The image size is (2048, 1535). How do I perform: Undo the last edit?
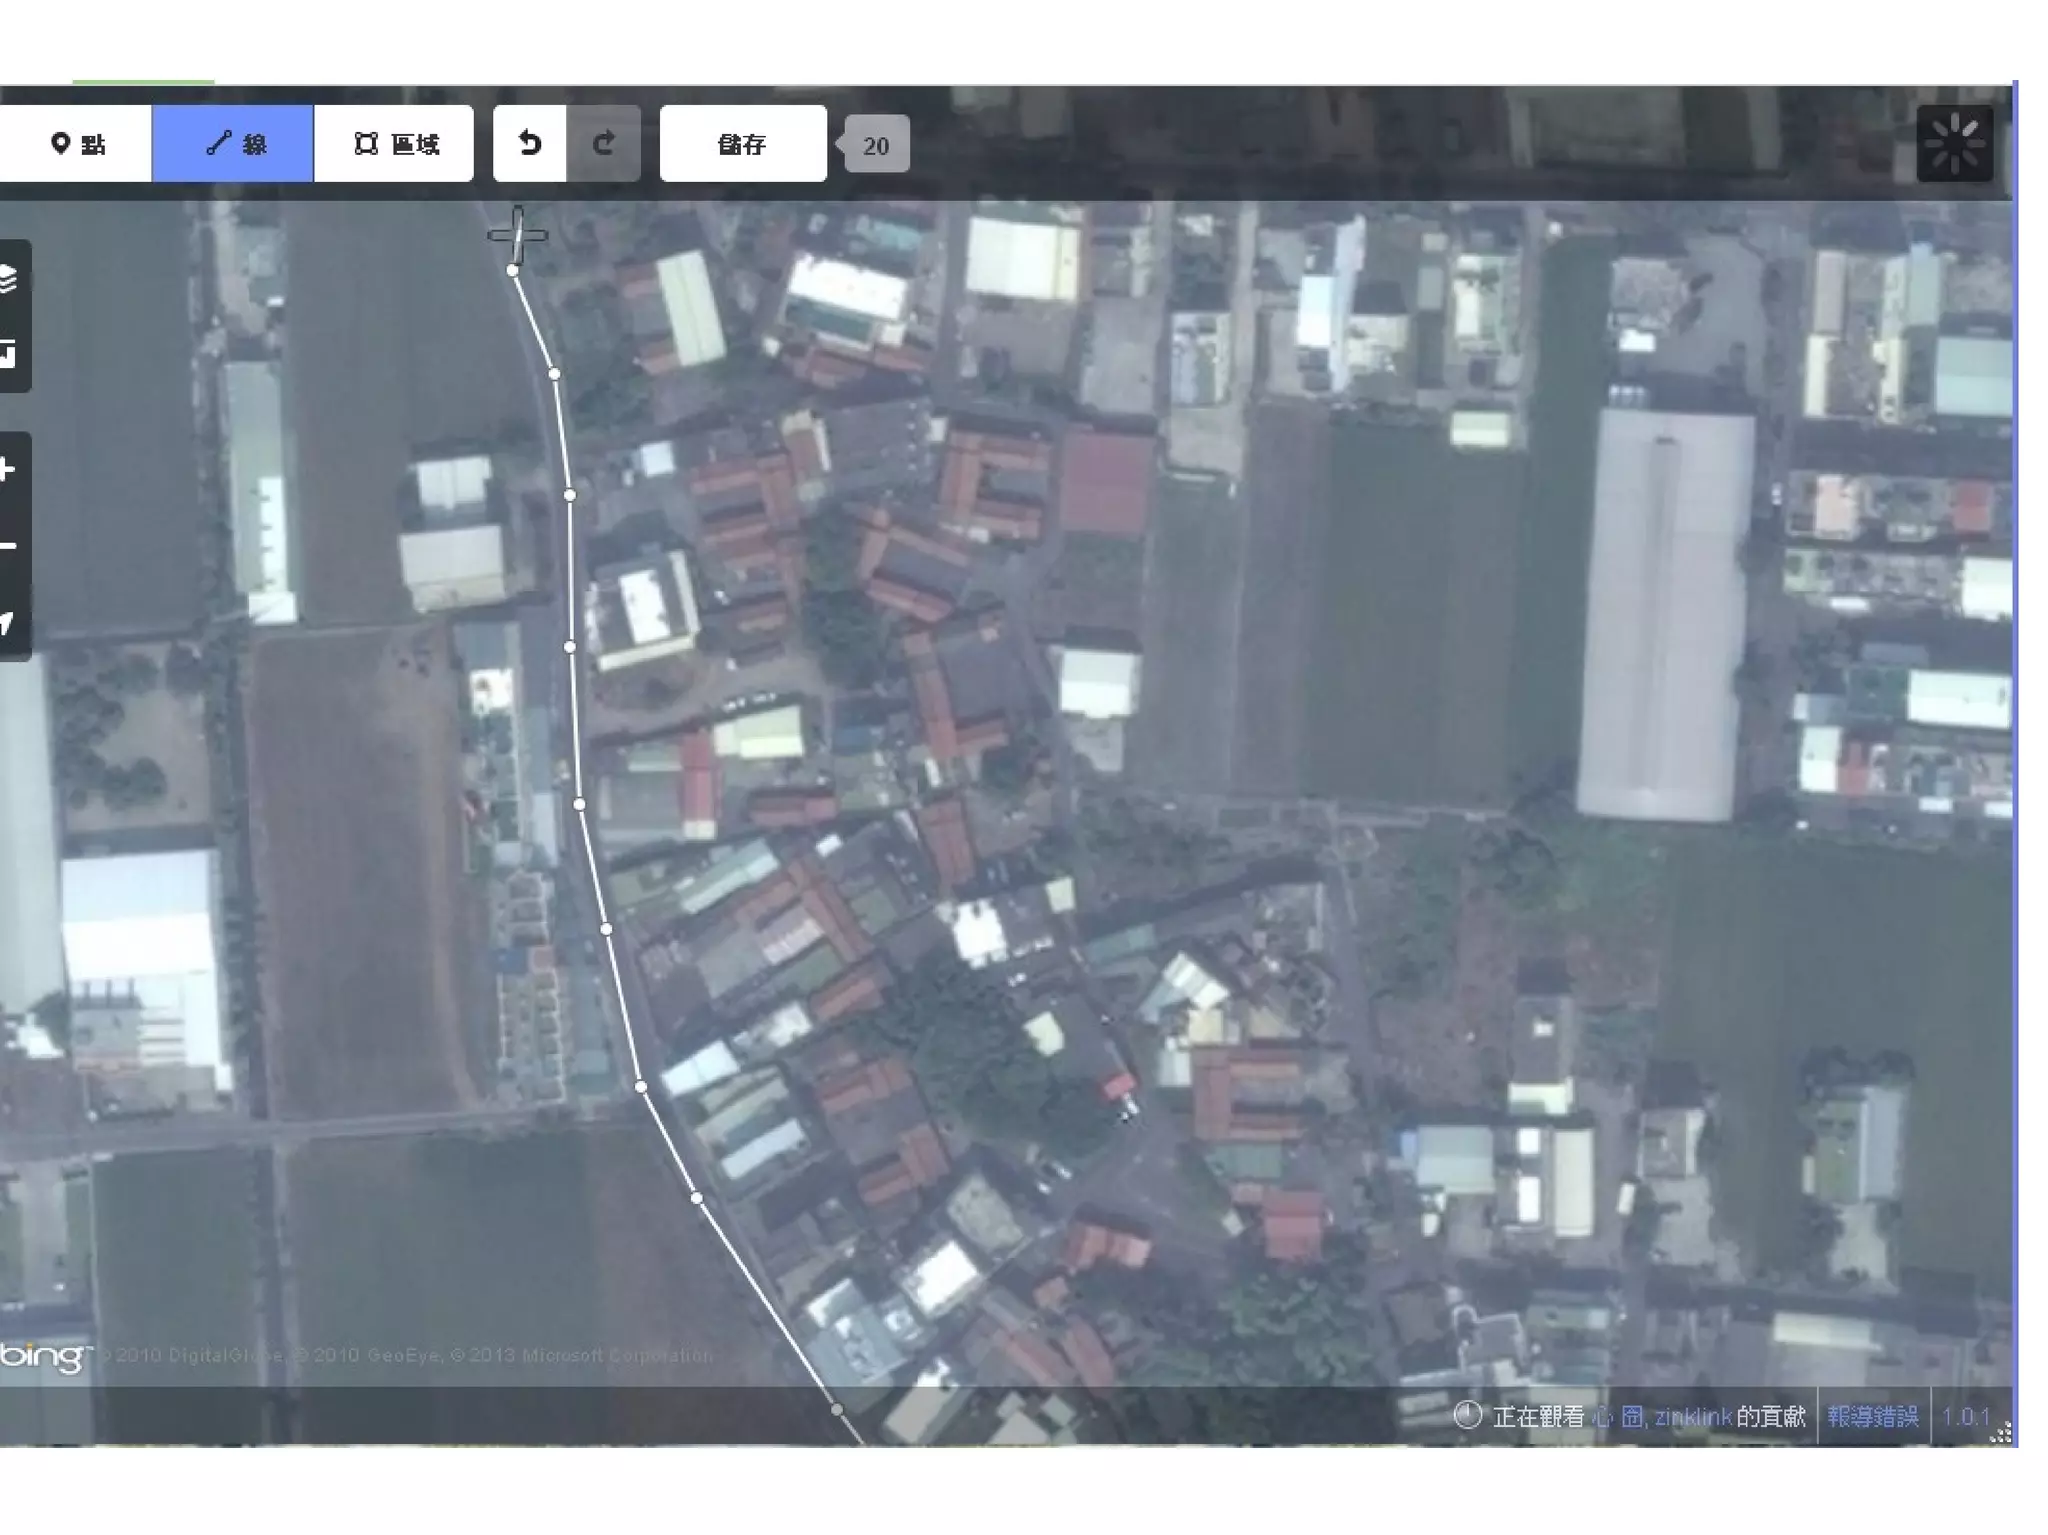pyautogui.click(x=530, y=144)
